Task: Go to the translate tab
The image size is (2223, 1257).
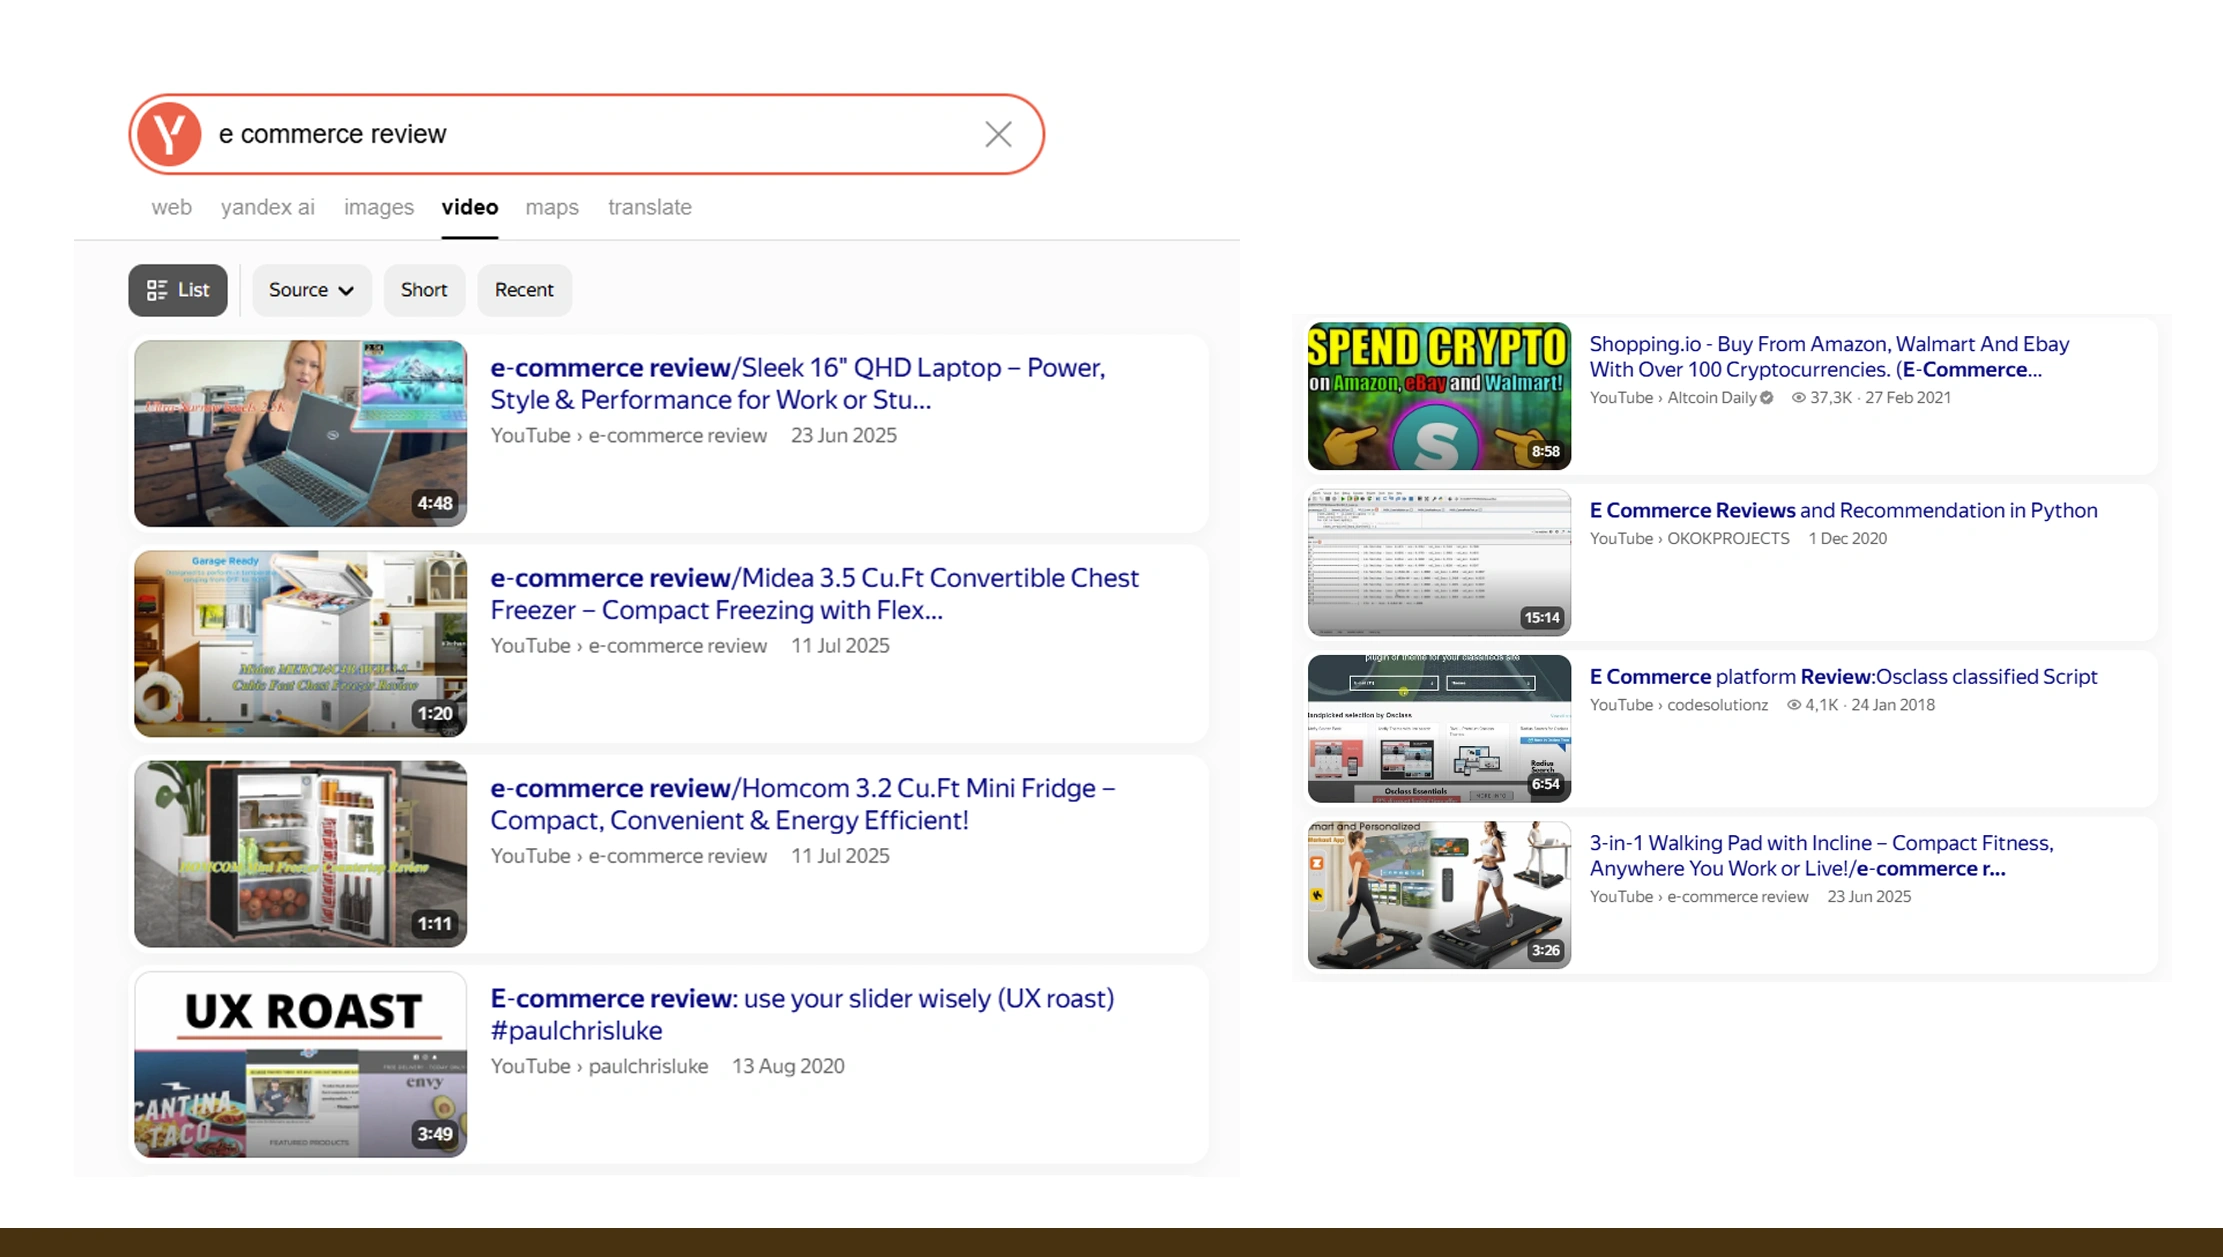Action: (x=649, y=207)
